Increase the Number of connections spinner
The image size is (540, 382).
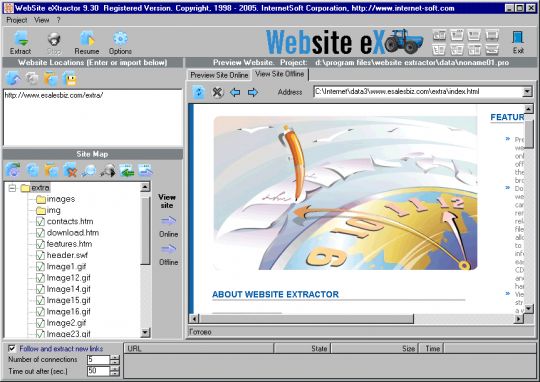point(115,357)
